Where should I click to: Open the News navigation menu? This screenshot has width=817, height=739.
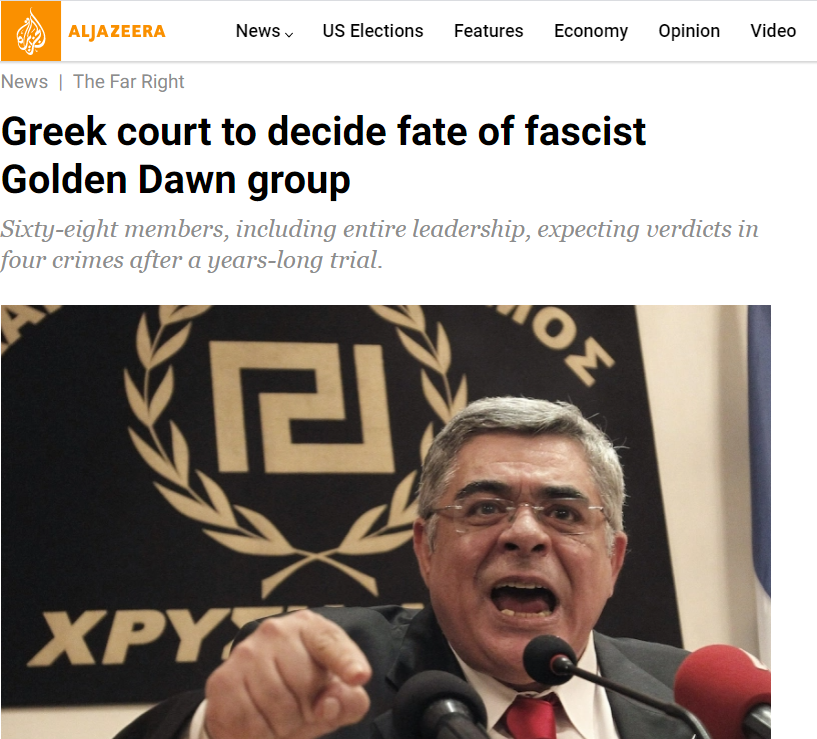(258, 31)
